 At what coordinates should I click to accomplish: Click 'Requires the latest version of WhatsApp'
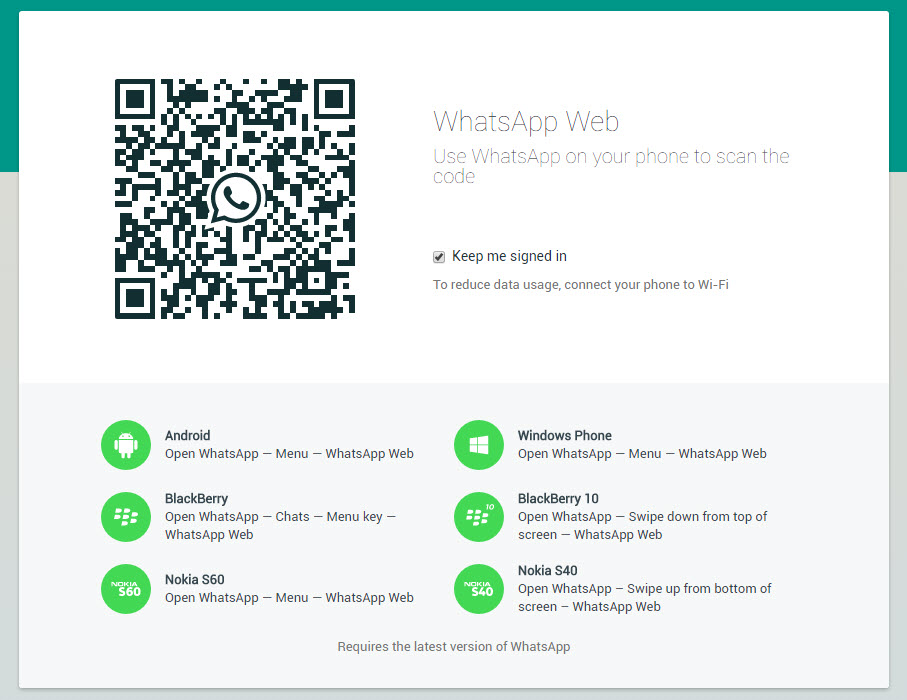click(x=454, y=647)
